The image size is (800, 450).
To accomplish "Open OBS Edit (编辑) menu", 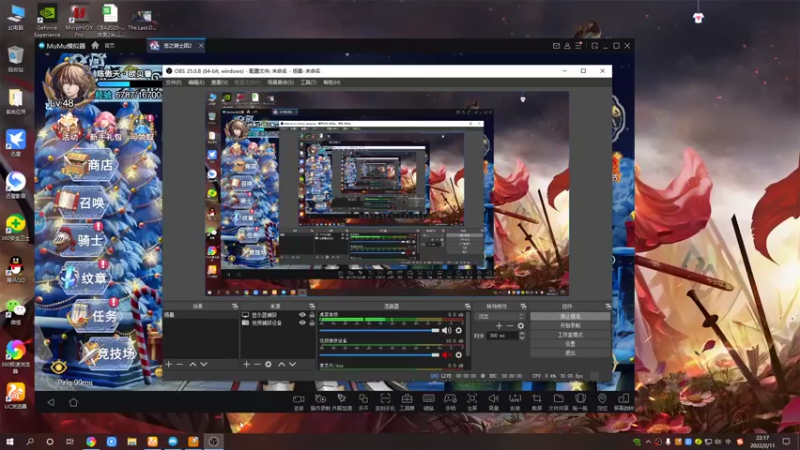I will pyautogui.click(x=196, y=83).
